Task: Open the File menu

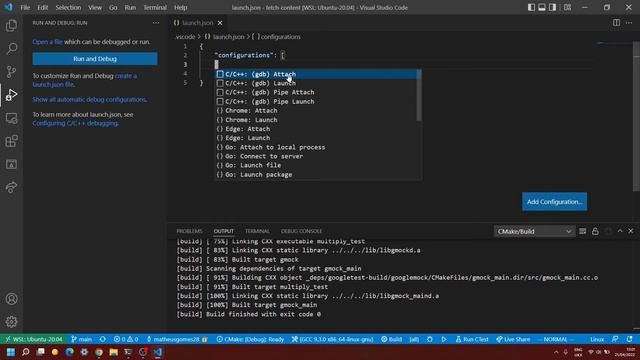Action: (25, 7)
